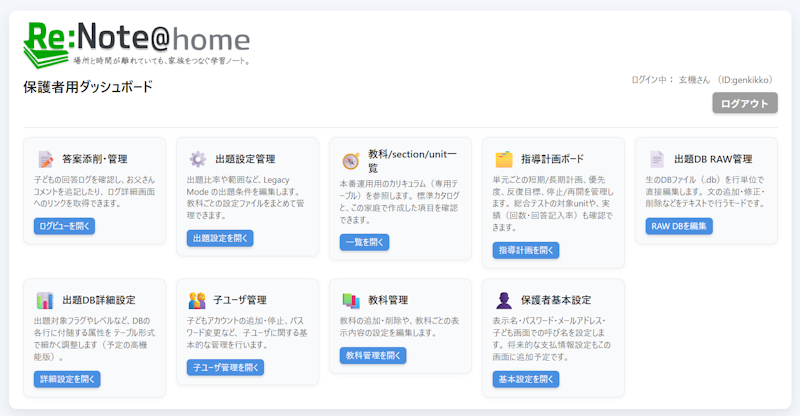This screenshot has width=800, height=416.
Task: Click the people icon for 子ユーザ管理
Action: [197, 301]
